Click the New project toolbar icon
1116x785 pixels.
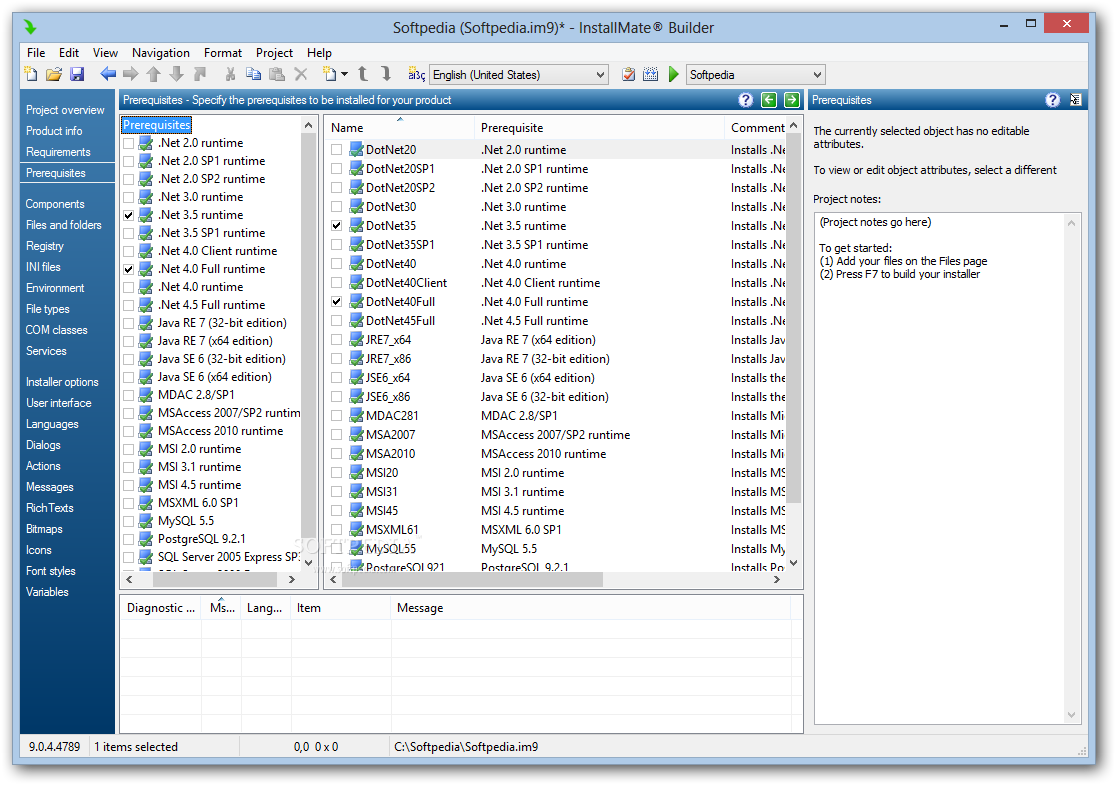pos(31,74)
